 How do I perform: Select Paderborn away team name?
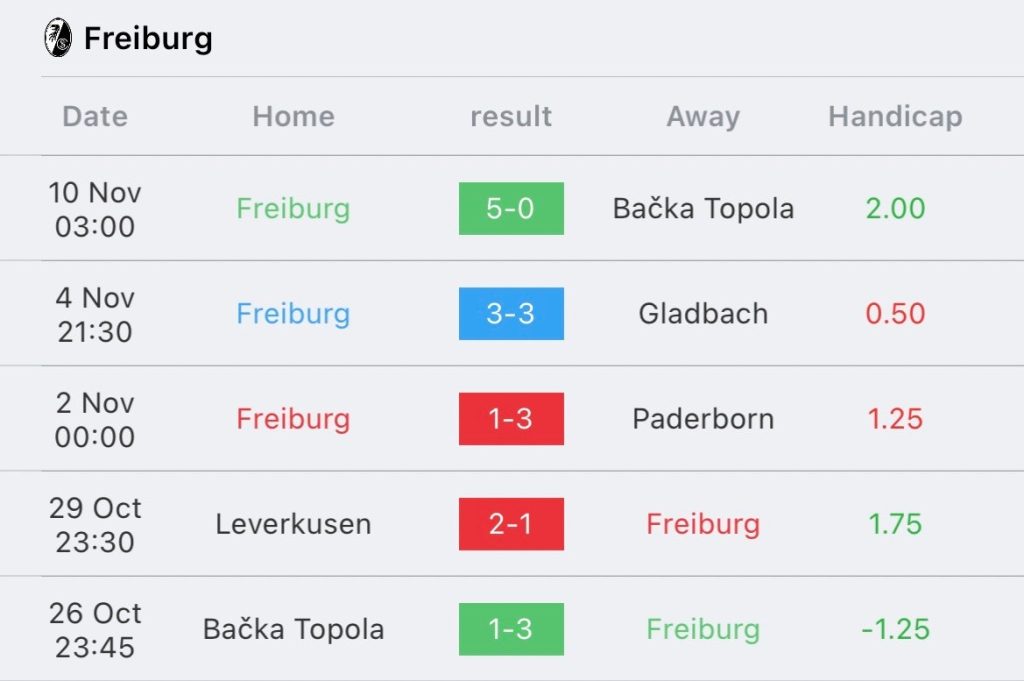[x=703, y=419]
